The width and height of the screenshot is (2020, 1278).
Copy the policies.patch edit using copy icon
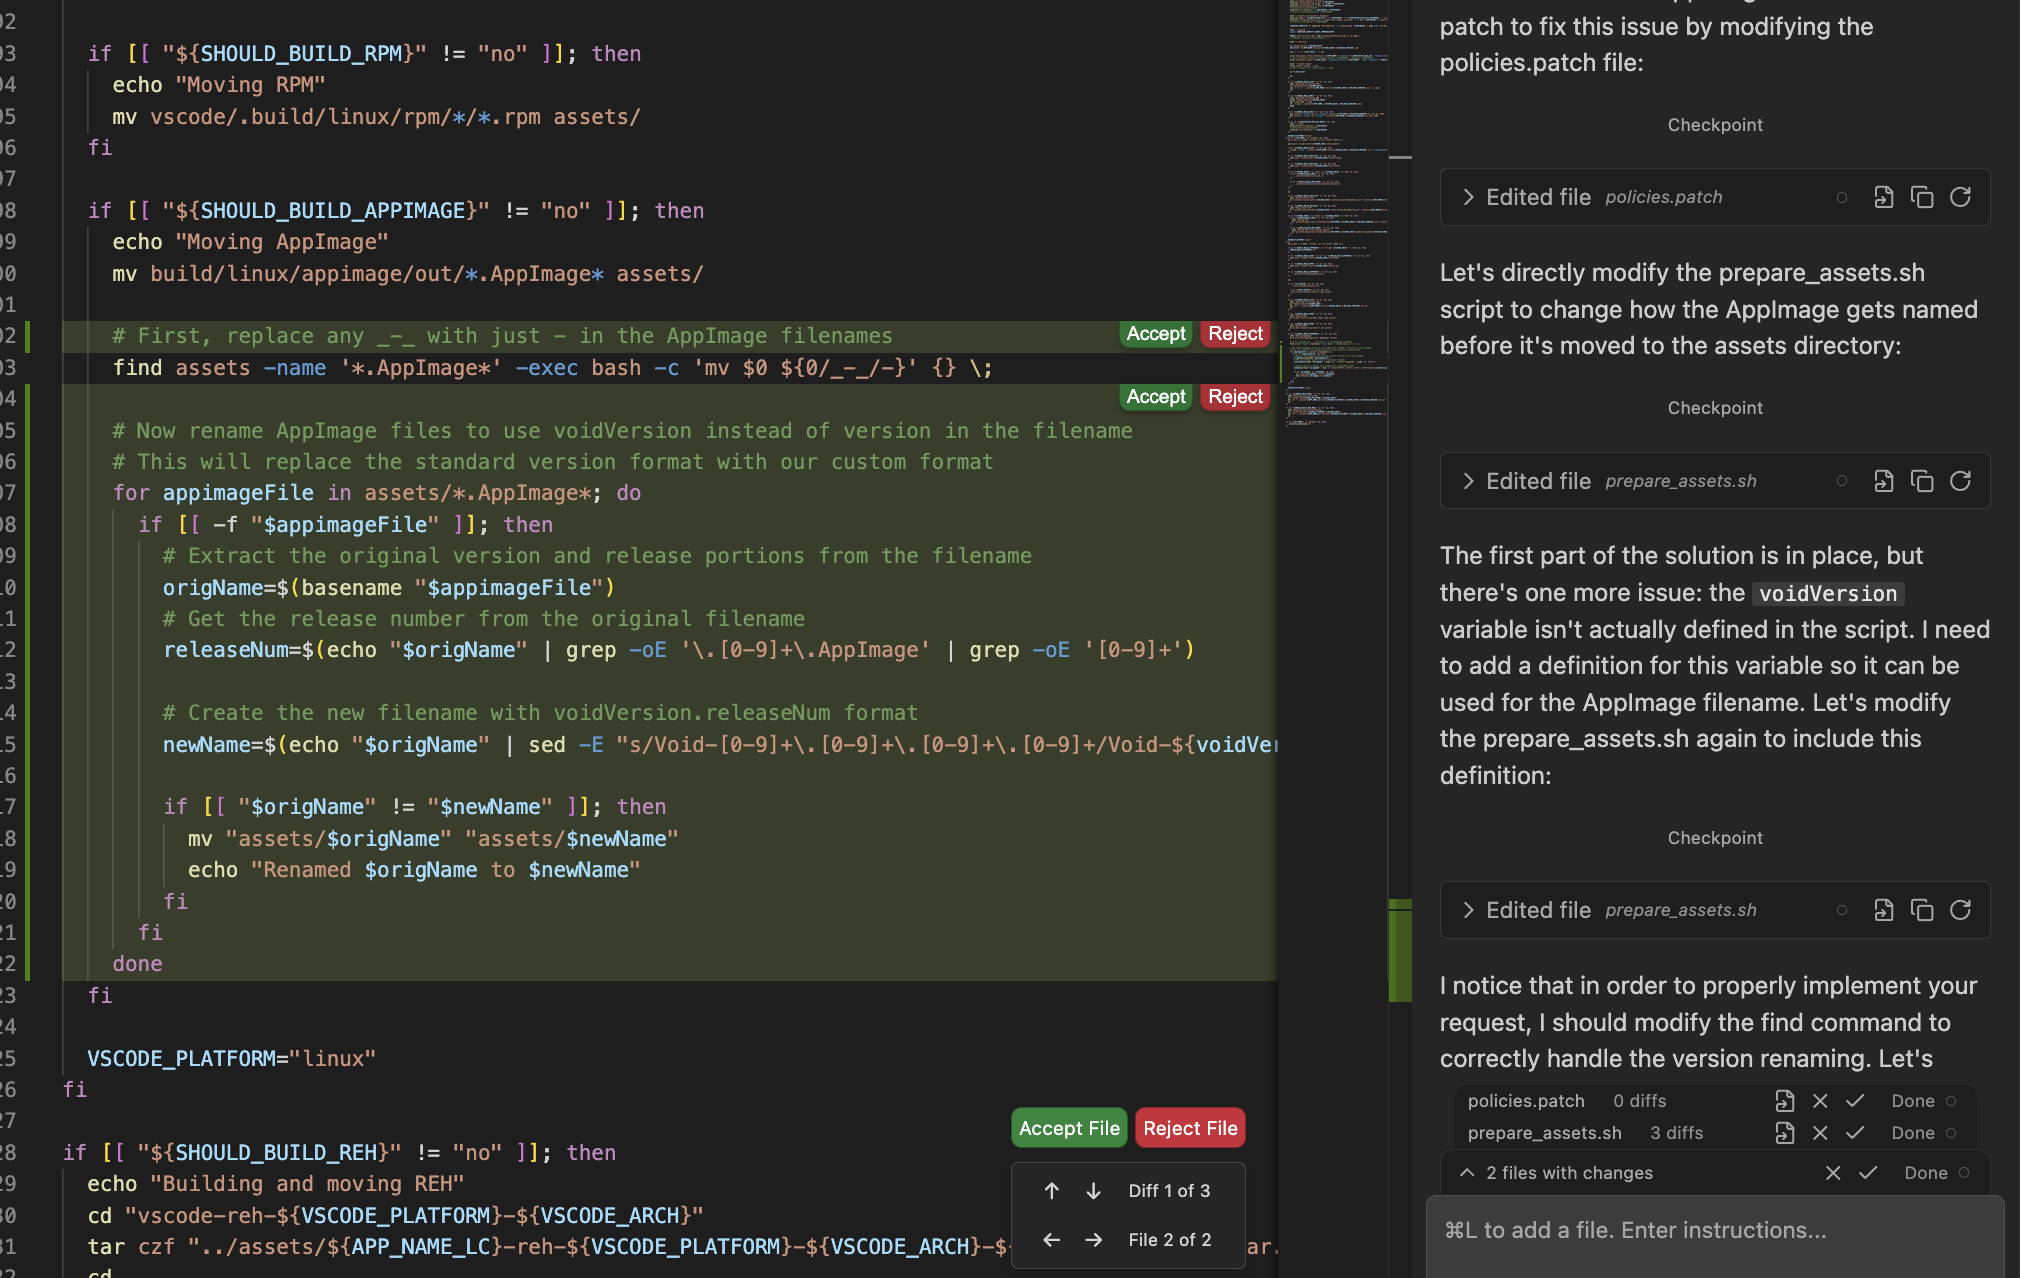(x=1923, y=197)
